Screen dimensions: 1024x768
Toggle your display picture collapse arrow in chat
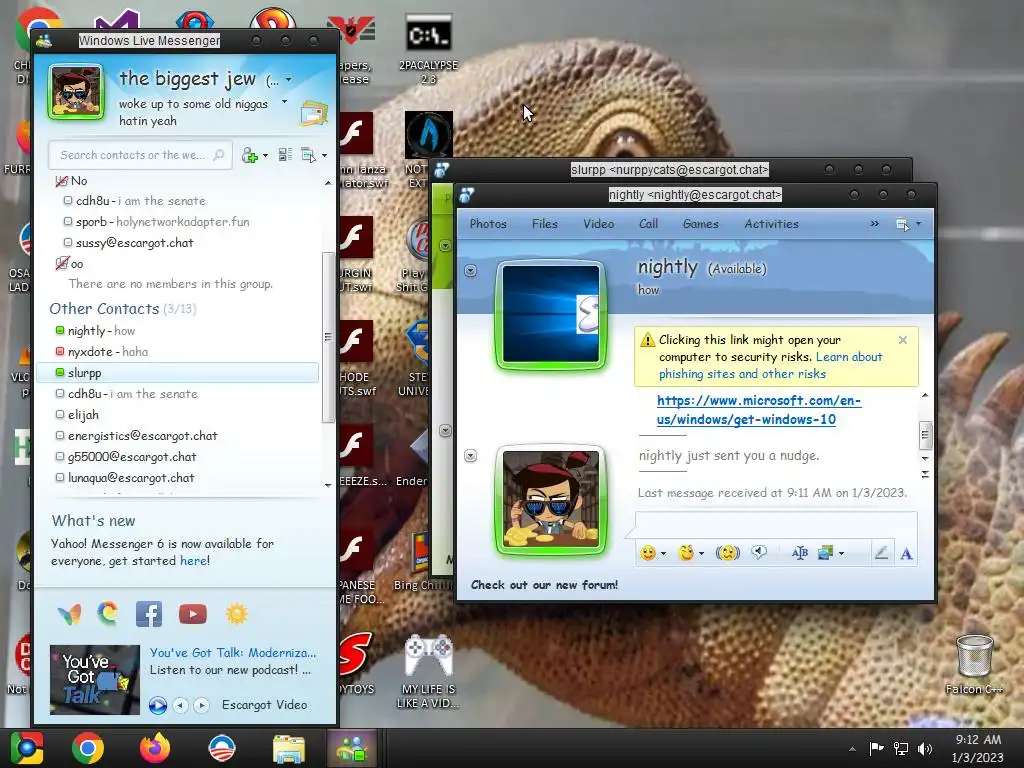470,456
